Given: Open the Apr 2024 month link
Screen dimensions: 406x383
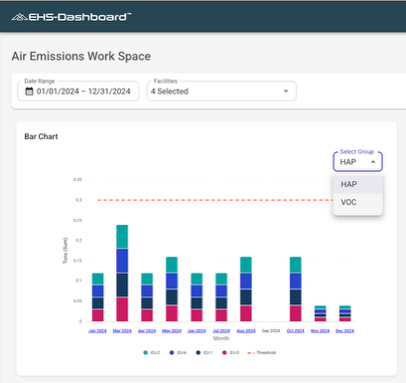Looking at the screenshot, I should point(147,331).
